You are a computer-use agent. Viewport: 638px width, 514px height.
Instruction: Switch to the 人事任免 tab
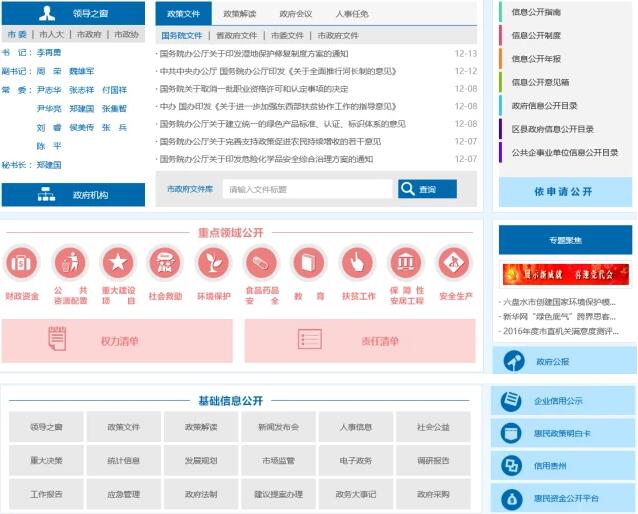pyautogui.click(x=351, y=14)
